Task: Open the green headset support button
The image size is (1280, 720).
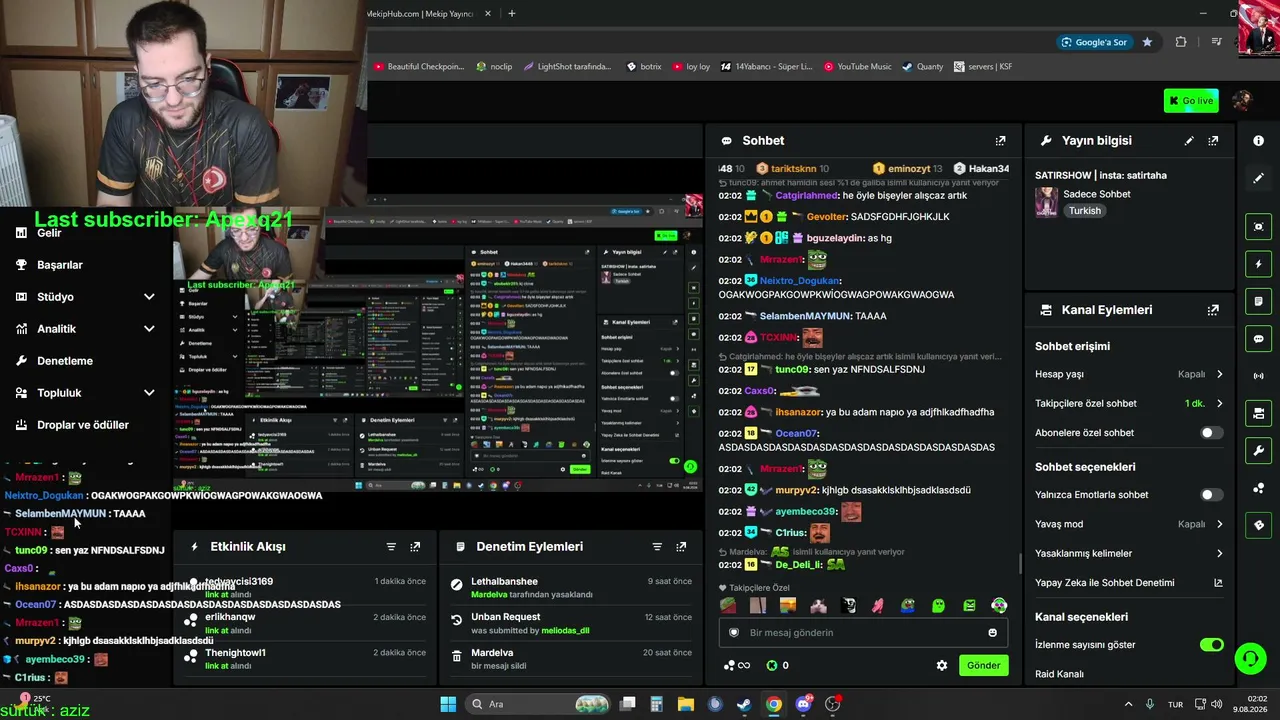Action: 1250,658
